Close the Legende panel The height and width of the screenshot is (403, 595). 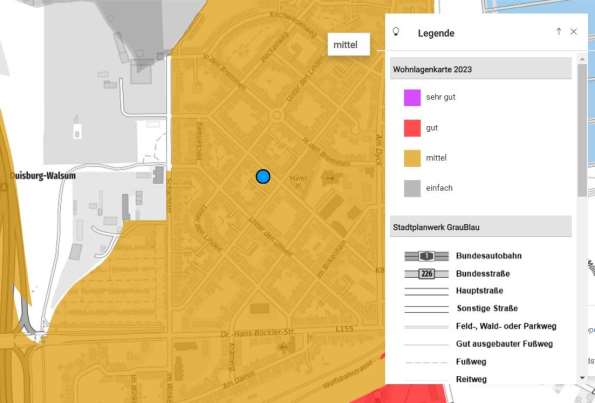click(574, 32)
